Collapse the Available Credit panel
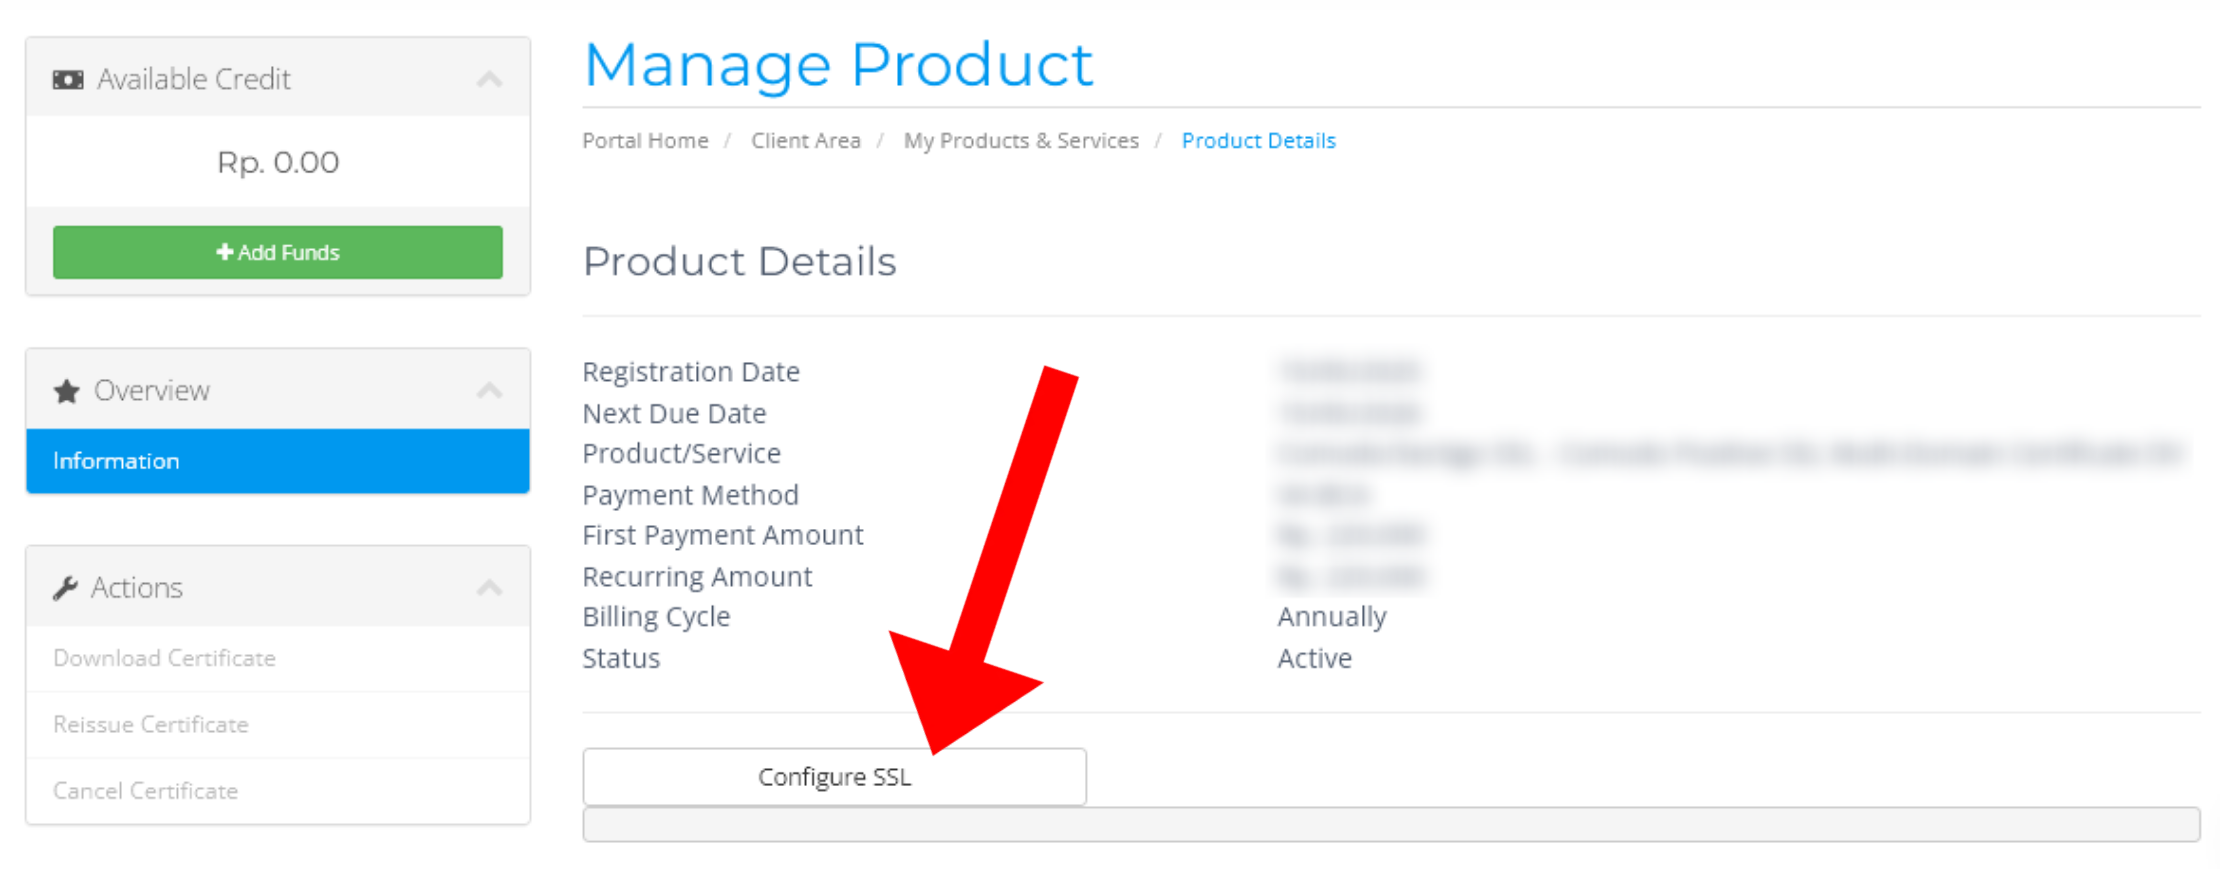The image size is (2220, 869). (489, 80)
